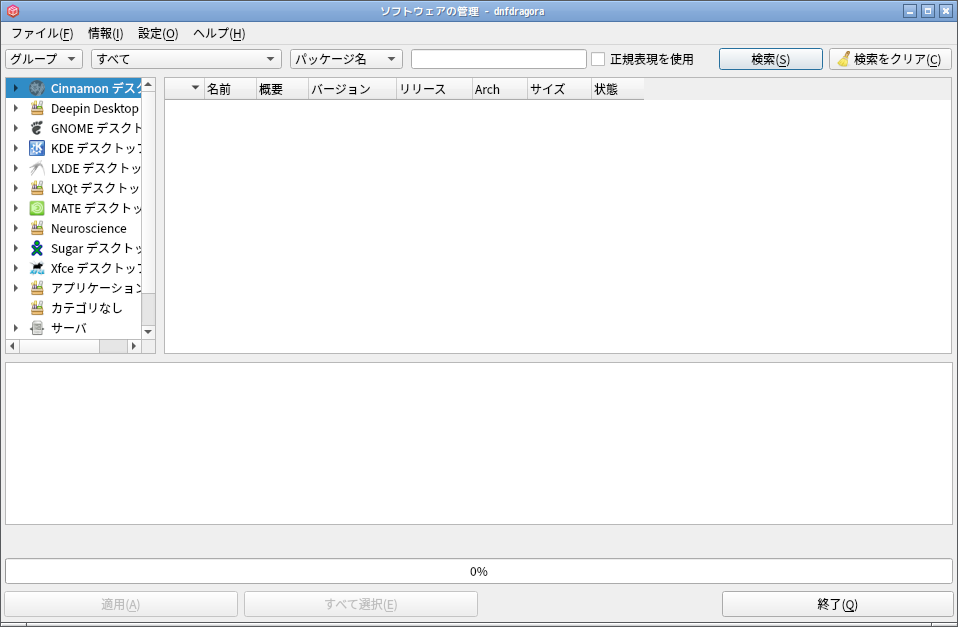
Task: Click the 0% progress bar
Action: click(479, 571)
